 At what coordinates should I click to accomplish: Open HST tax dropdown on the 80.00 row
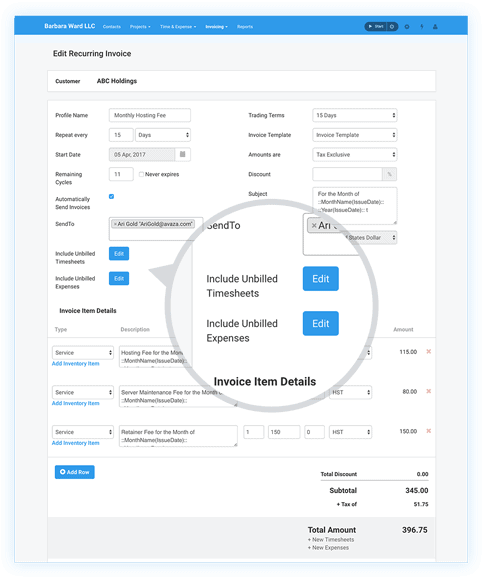click(350, 392)
